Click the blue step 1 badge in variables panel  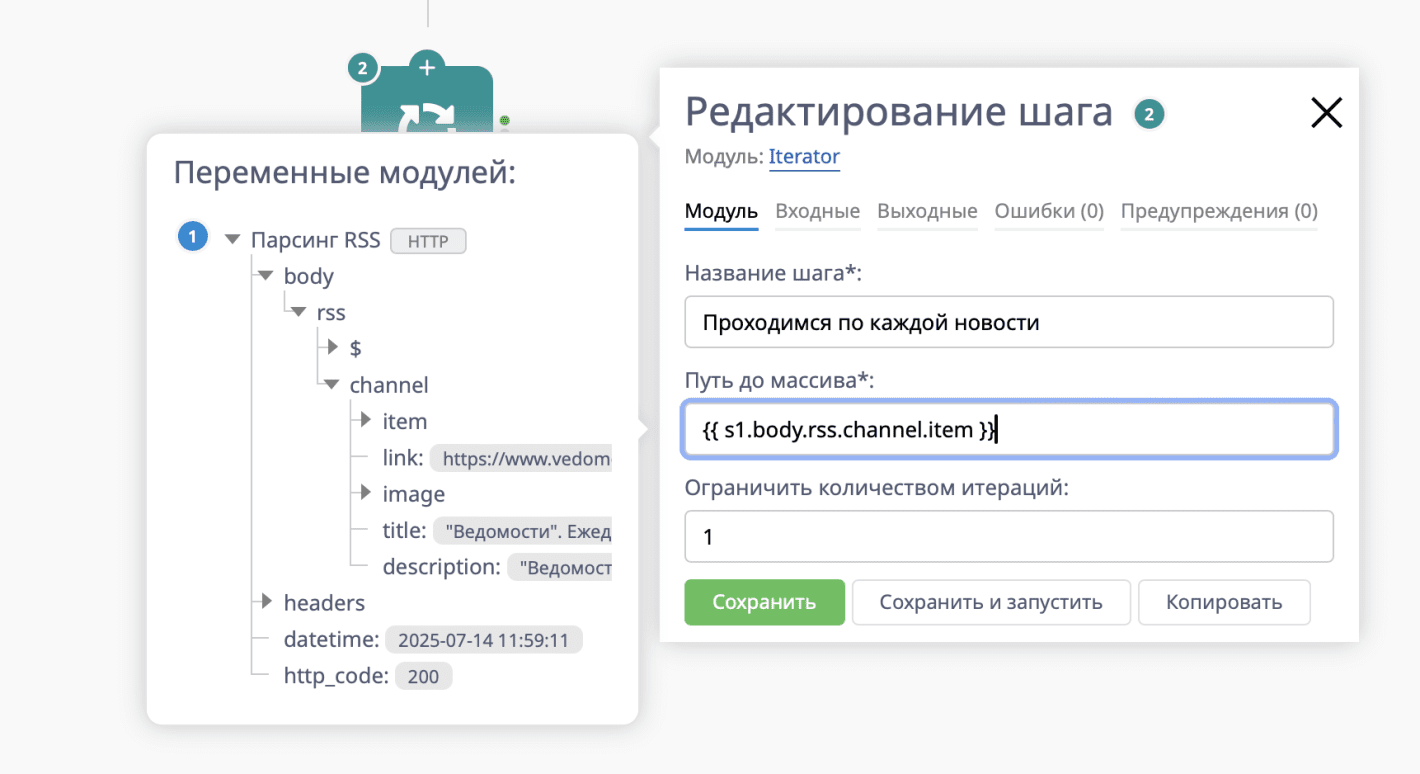tap(192, 236)
